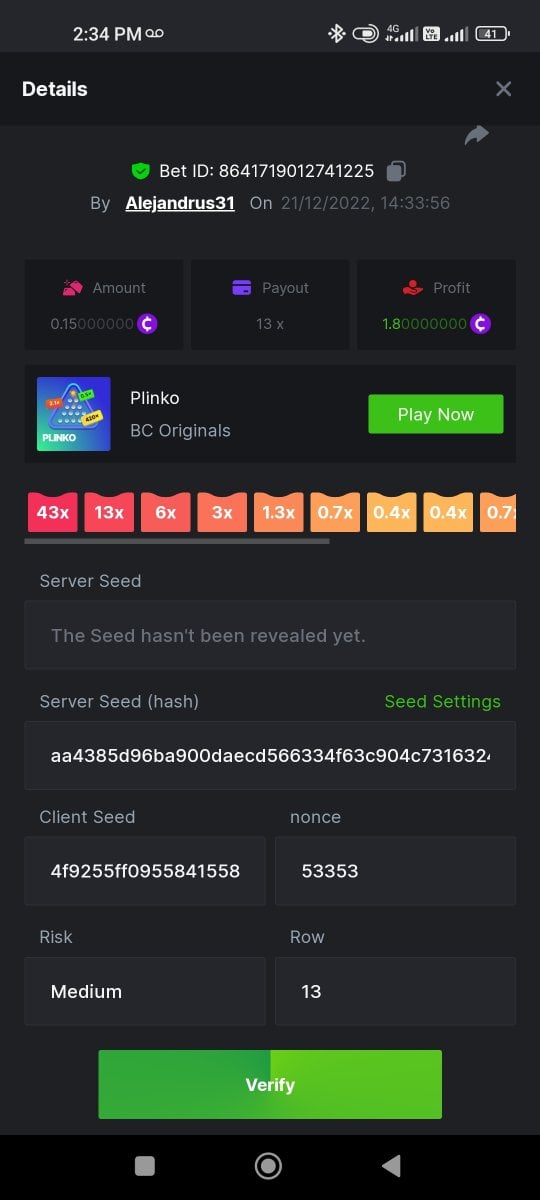
Task: Copy the Bet ID with copy icon
Action: coord(396,171)
